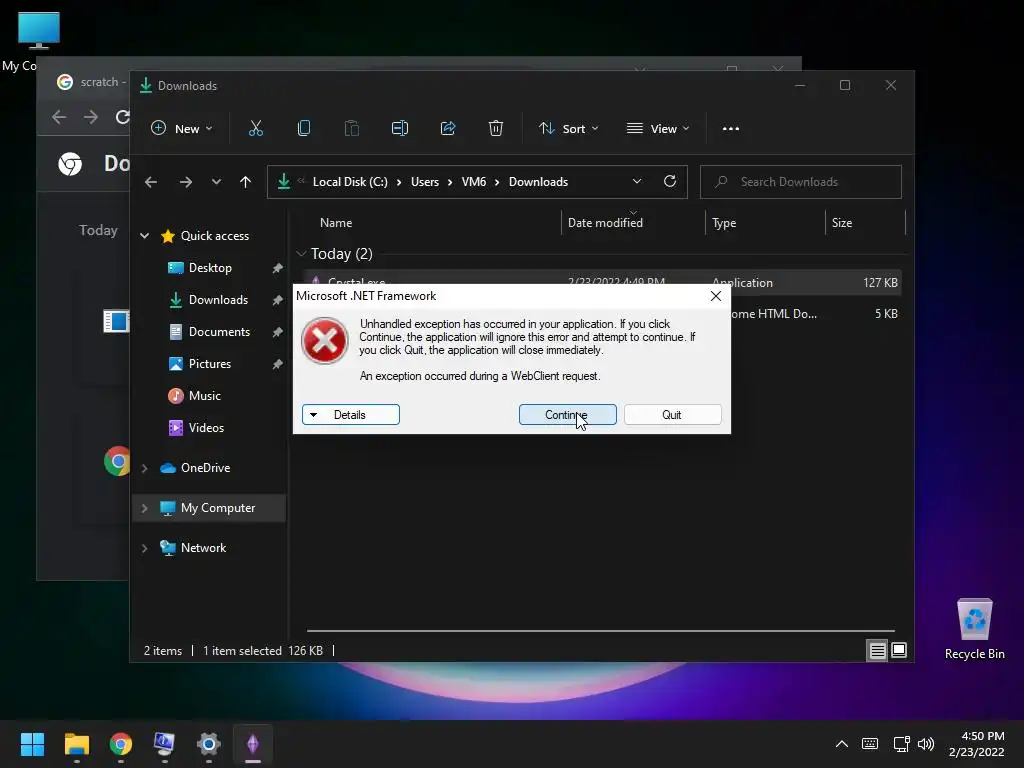Image resolution: width=1024 pixels, height=768 pixels.
Task: Open the See more ellipsis menu
Action: pyautogui.click(x=731, y=129)
